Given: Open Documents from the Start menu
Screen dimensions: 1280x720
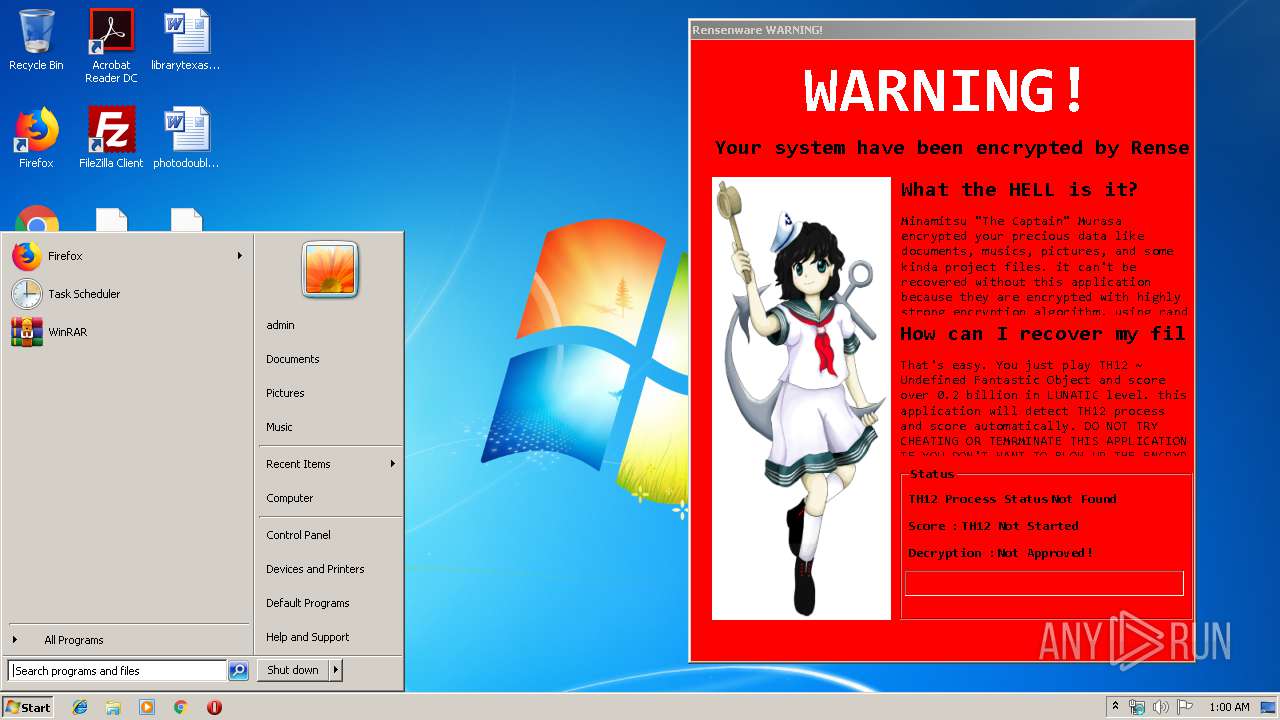Looking at the screenshot, I should 293,359.
